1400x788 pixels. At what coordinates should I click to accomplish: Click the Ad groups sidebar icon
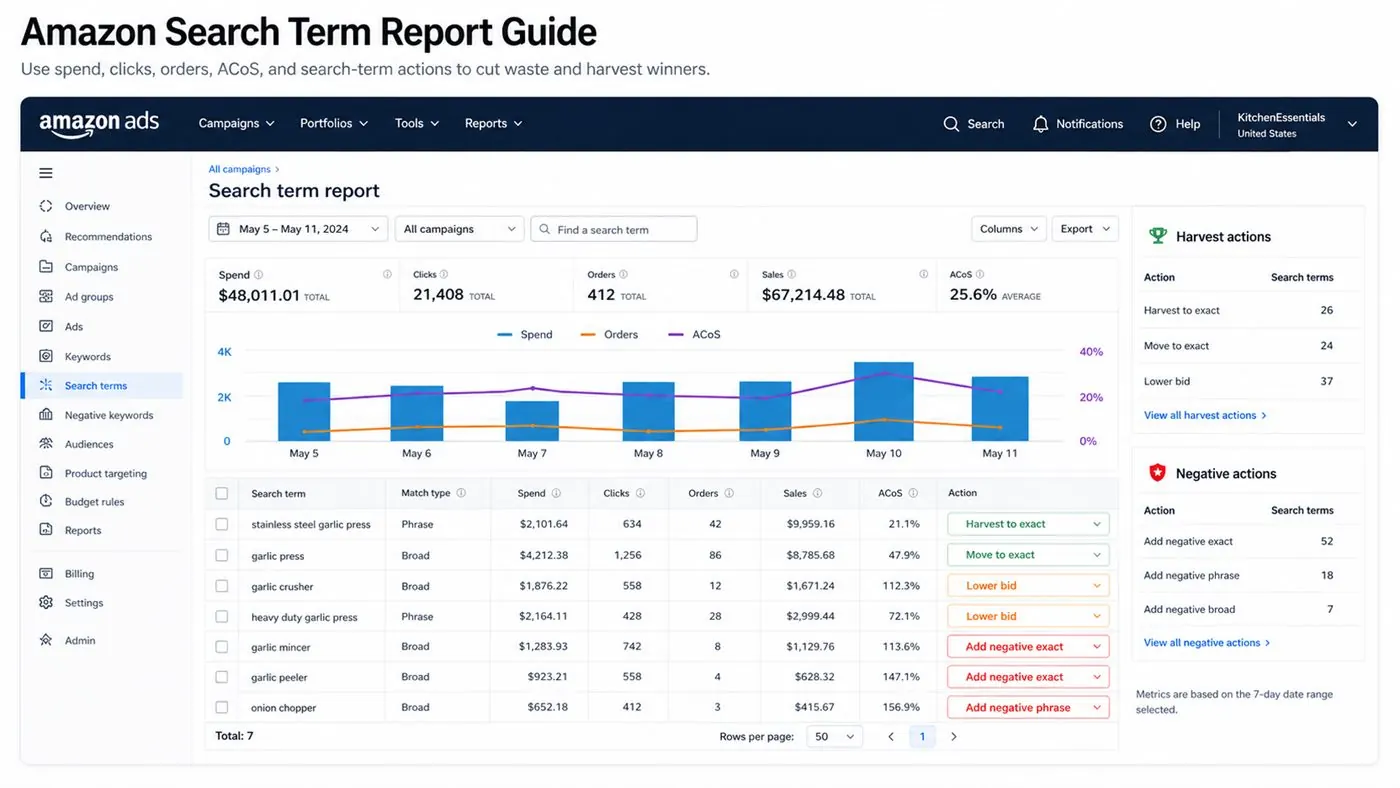46,297
